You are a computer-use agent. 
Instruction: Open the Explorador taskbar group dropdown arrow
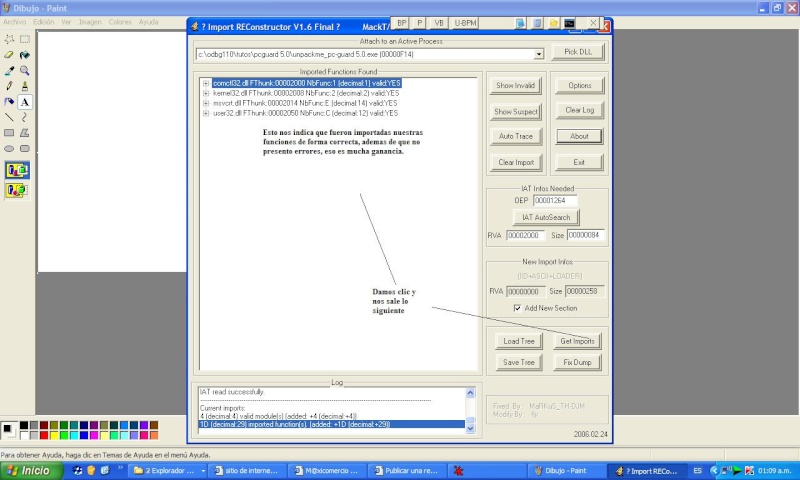(x=203, y=471)
